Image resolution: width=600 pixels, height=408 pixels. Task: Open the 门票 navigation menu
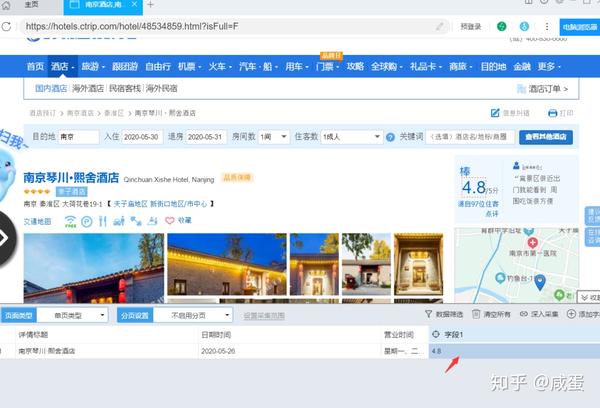click(328, 66)
